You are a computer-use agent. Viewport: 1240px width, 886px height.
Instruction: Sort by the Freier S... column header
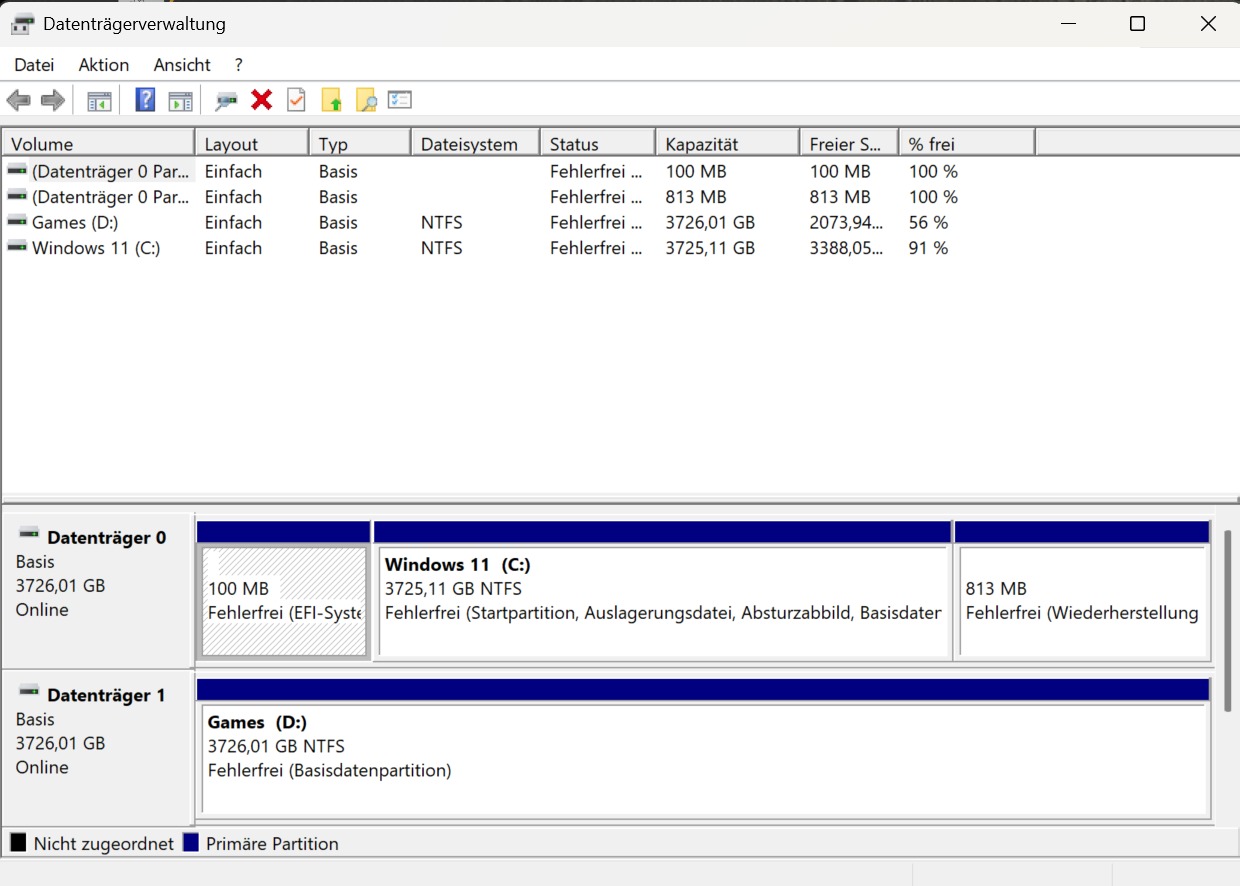click(849, 144)
